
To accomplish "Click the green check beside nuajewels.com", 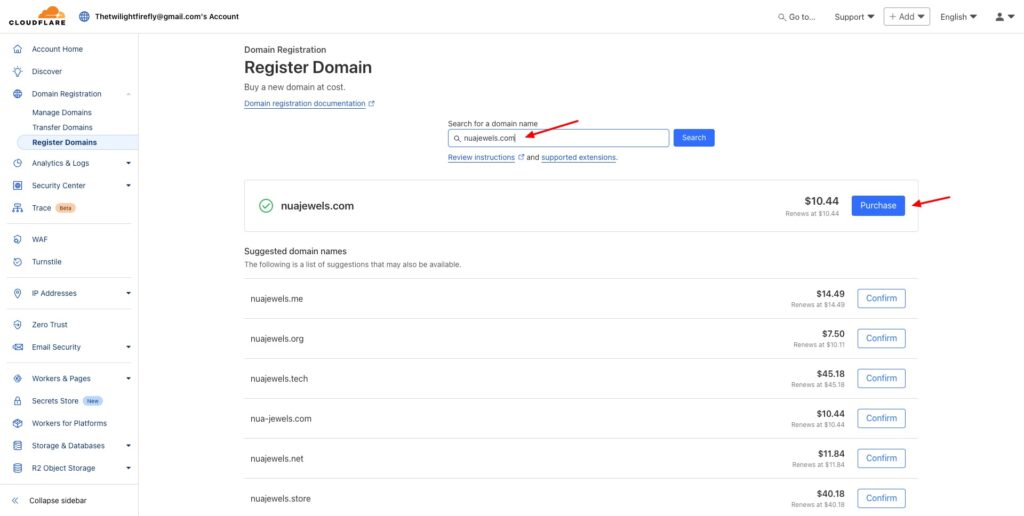I will [266, 206].
